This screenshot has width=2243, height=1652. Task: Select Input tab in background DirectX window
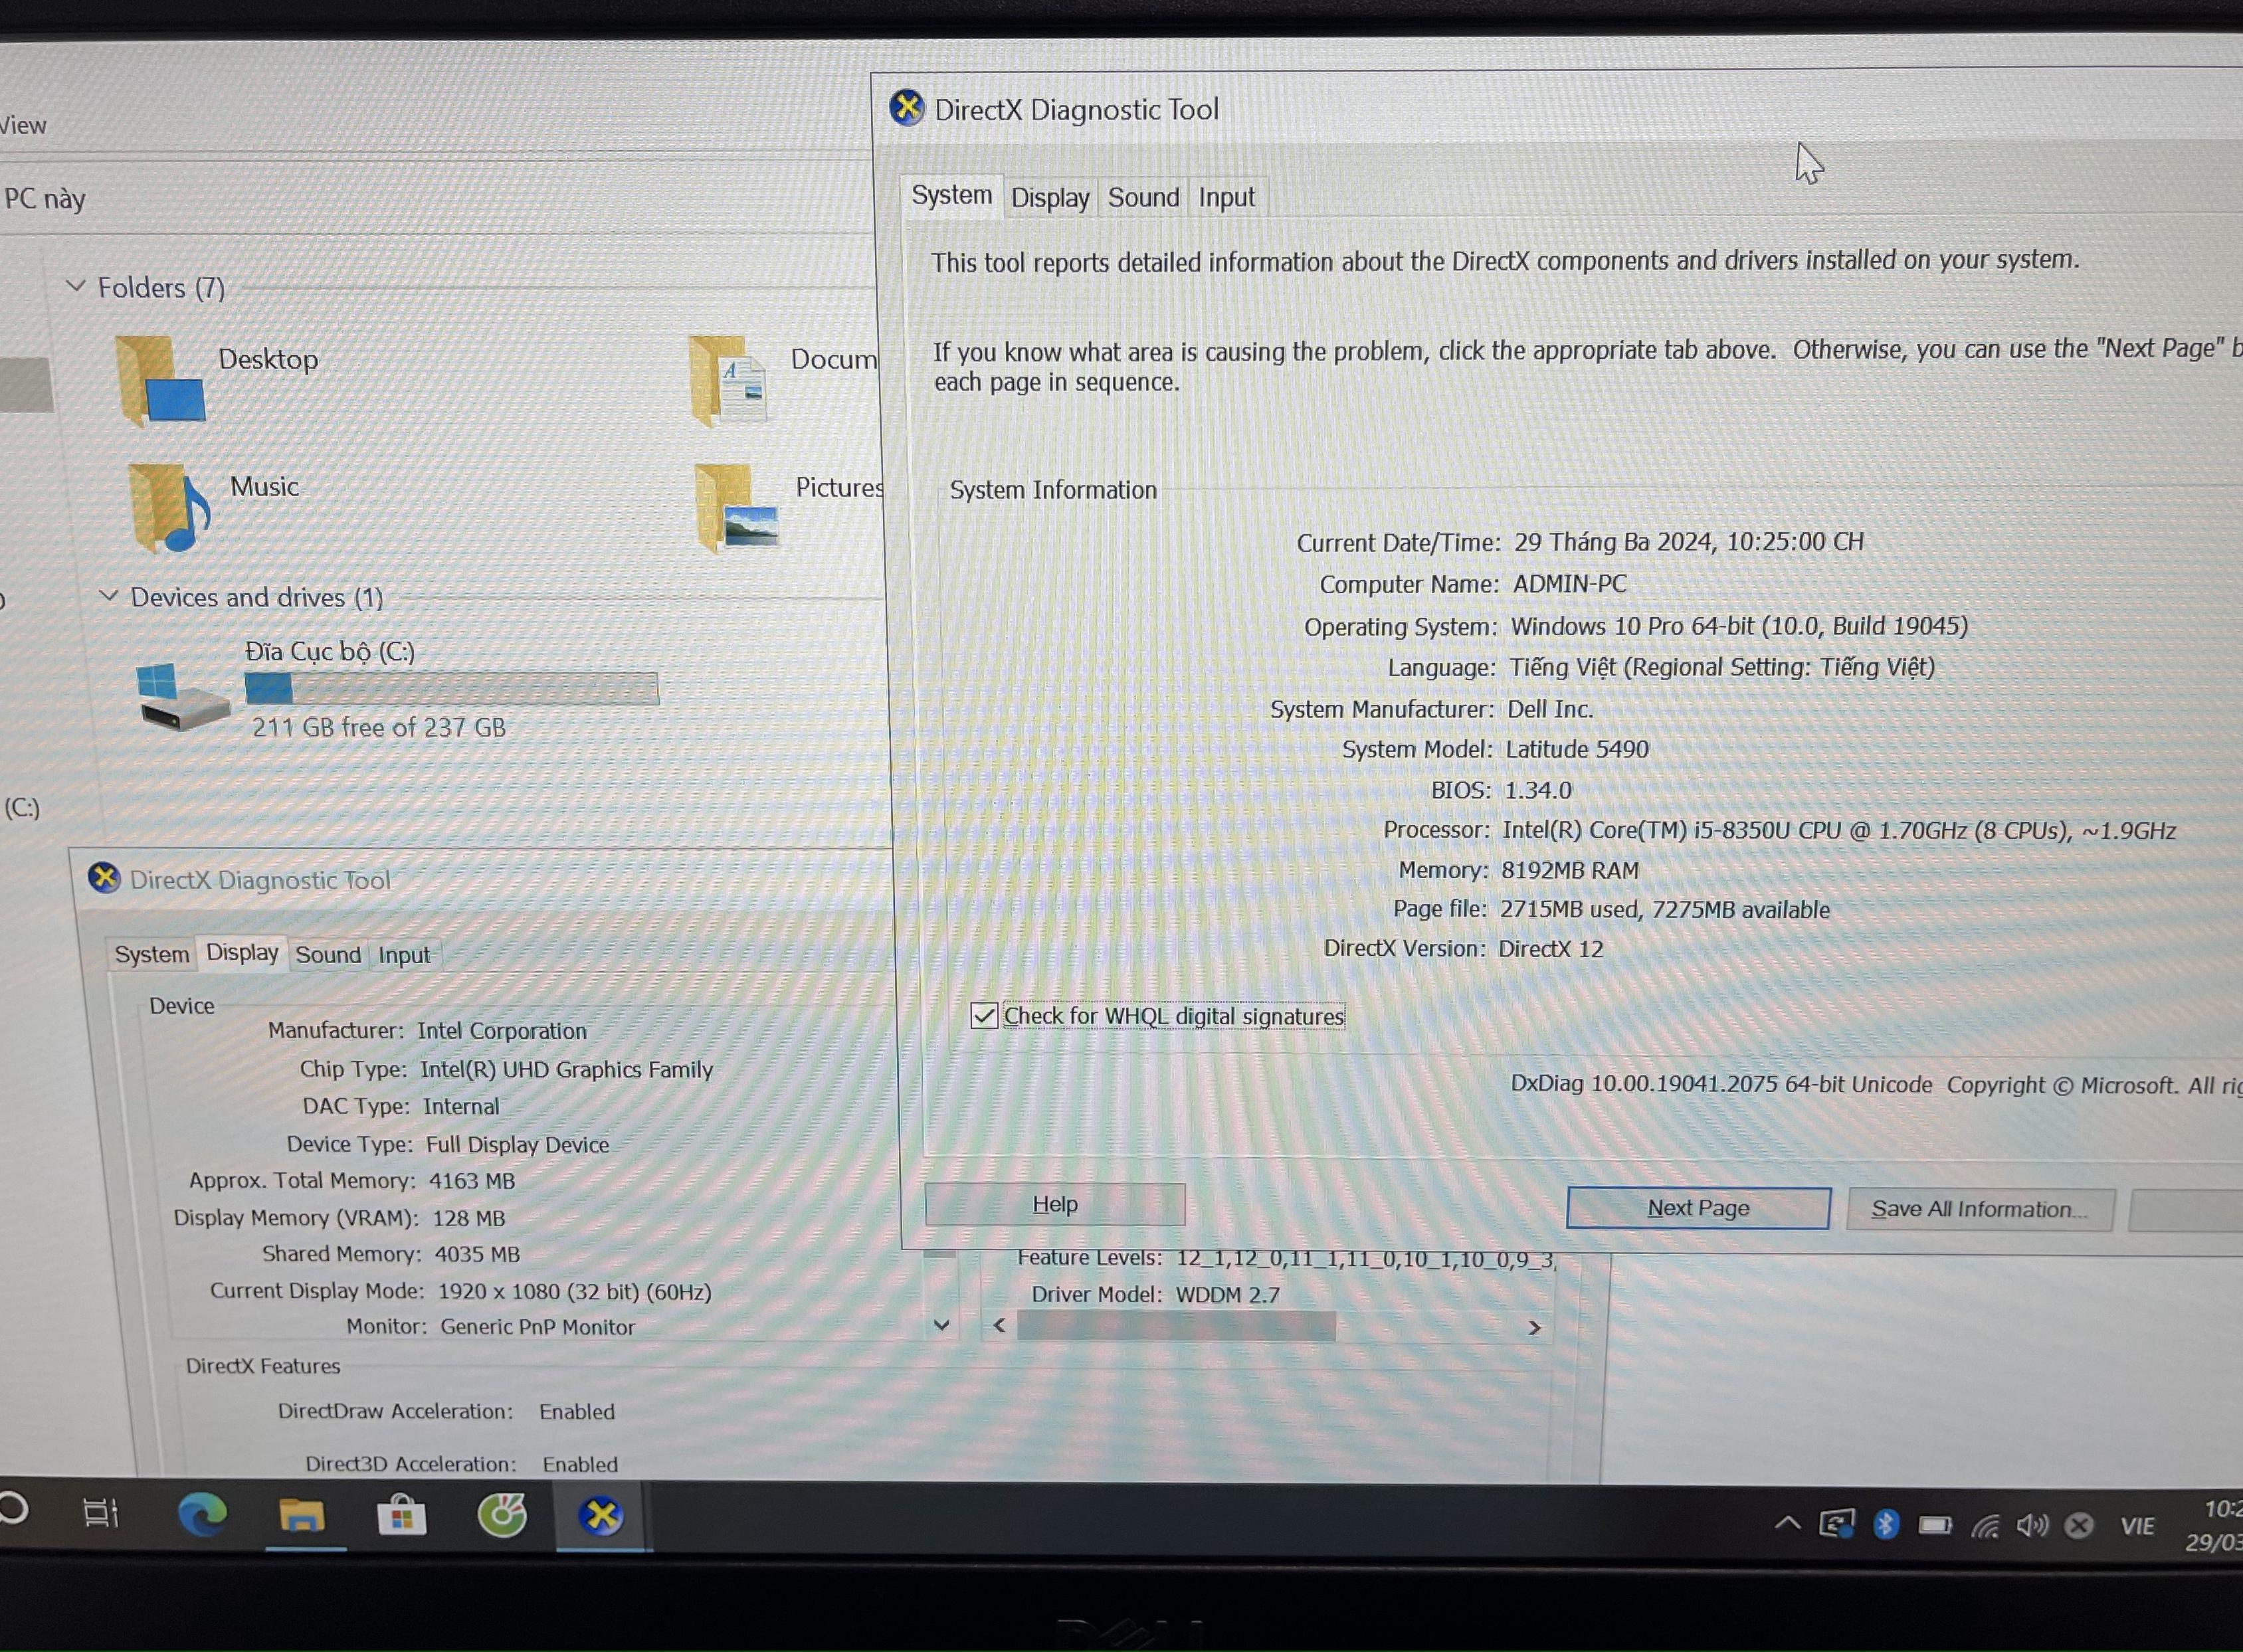point(404,955)
